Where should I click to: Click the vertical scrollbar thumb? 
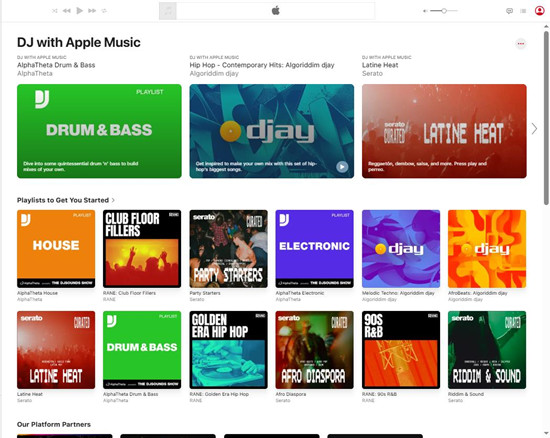coord(546,118)
